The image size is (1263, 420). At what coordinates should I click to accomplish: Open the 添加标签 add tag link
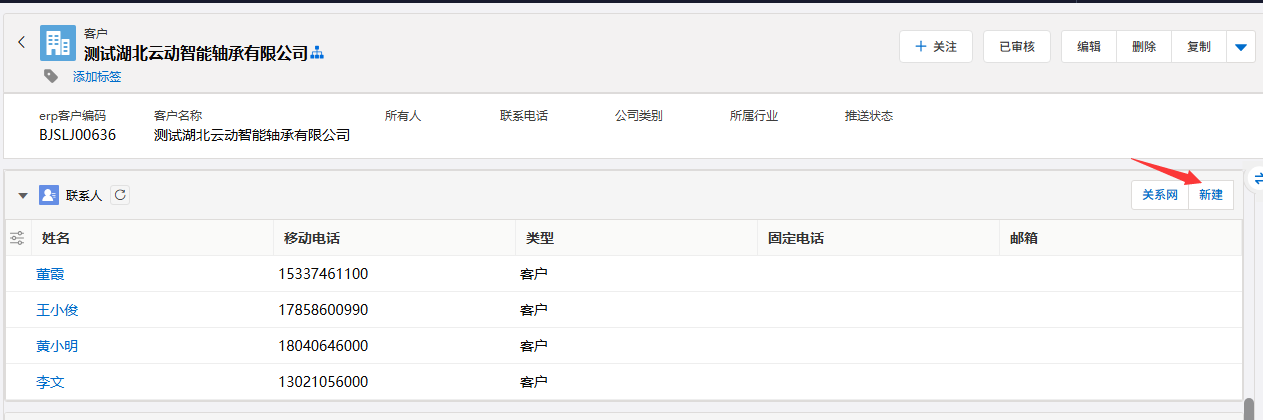click(97, 76)
